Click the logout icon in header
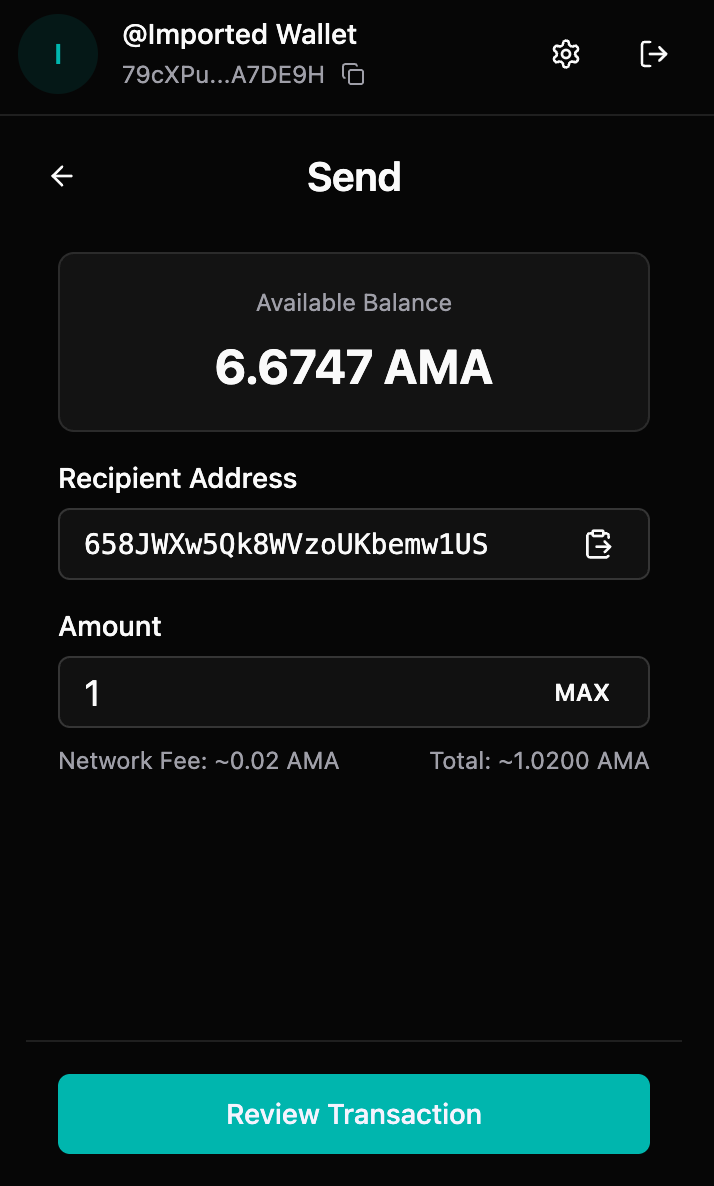The image size is (714, 1186). (653, 54)
